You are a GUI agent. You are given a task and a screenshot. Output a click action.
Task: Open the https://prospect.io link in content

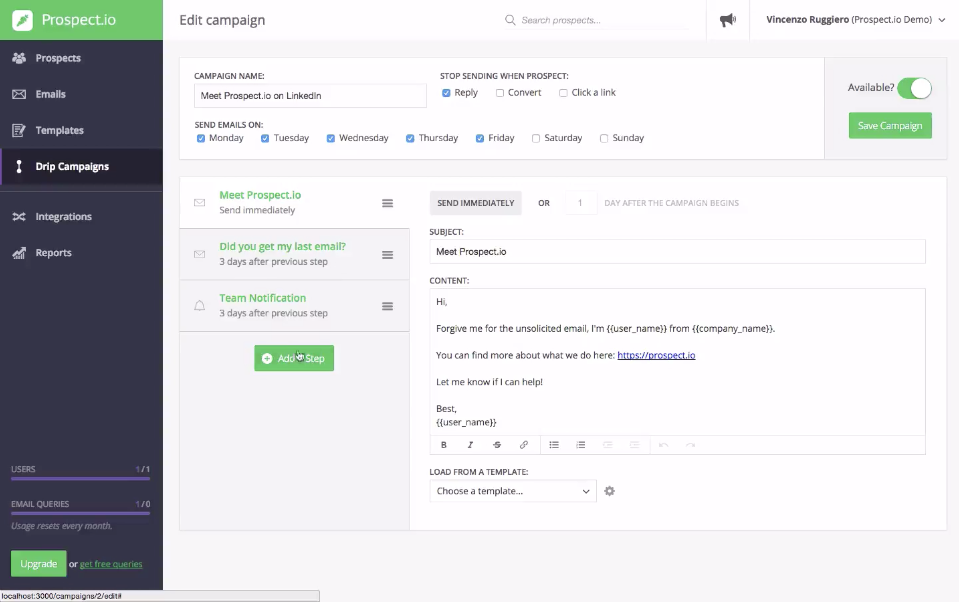click(656, 355)
